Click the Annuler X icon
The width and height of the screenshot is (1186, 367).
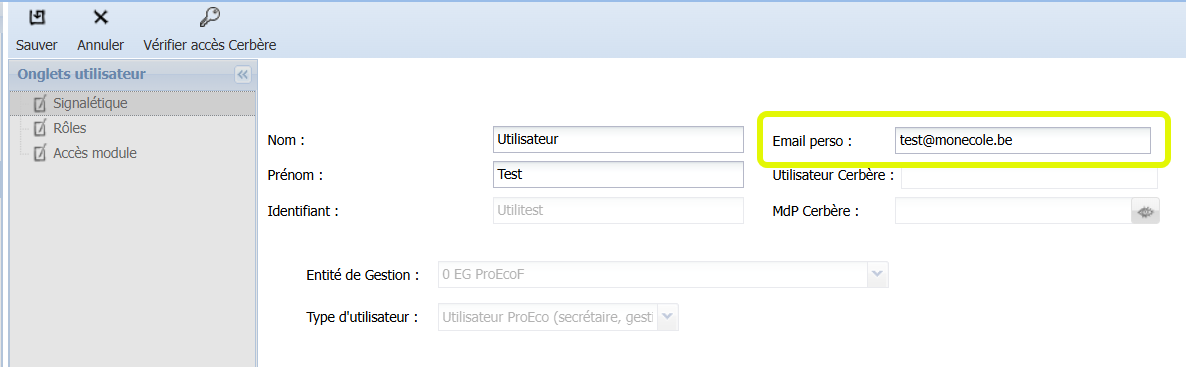click(101, 17)
